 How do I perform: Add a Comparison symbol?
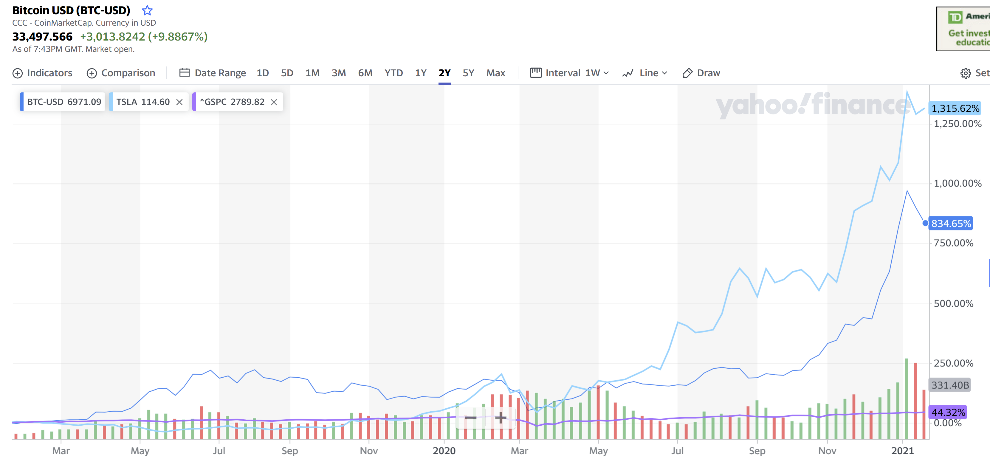pos(121,73)
